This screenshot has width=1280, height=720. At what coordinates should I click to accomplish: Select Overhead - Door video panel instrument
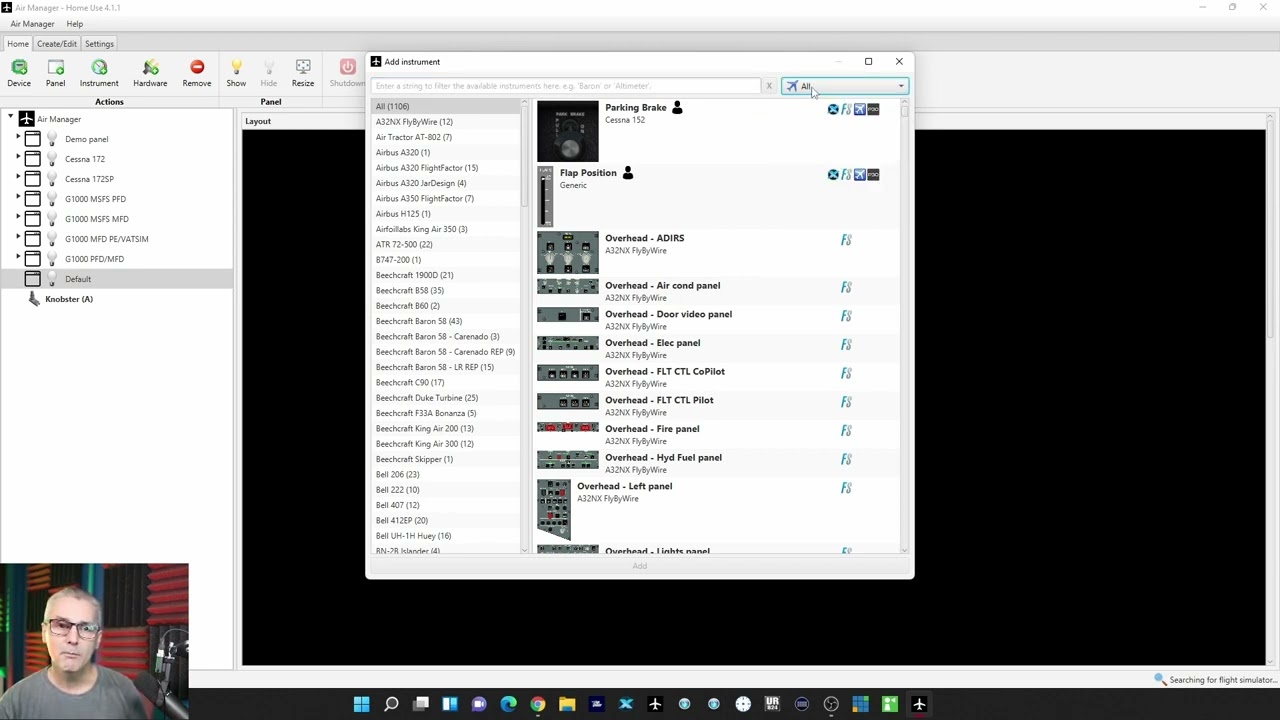click(718, 319)
